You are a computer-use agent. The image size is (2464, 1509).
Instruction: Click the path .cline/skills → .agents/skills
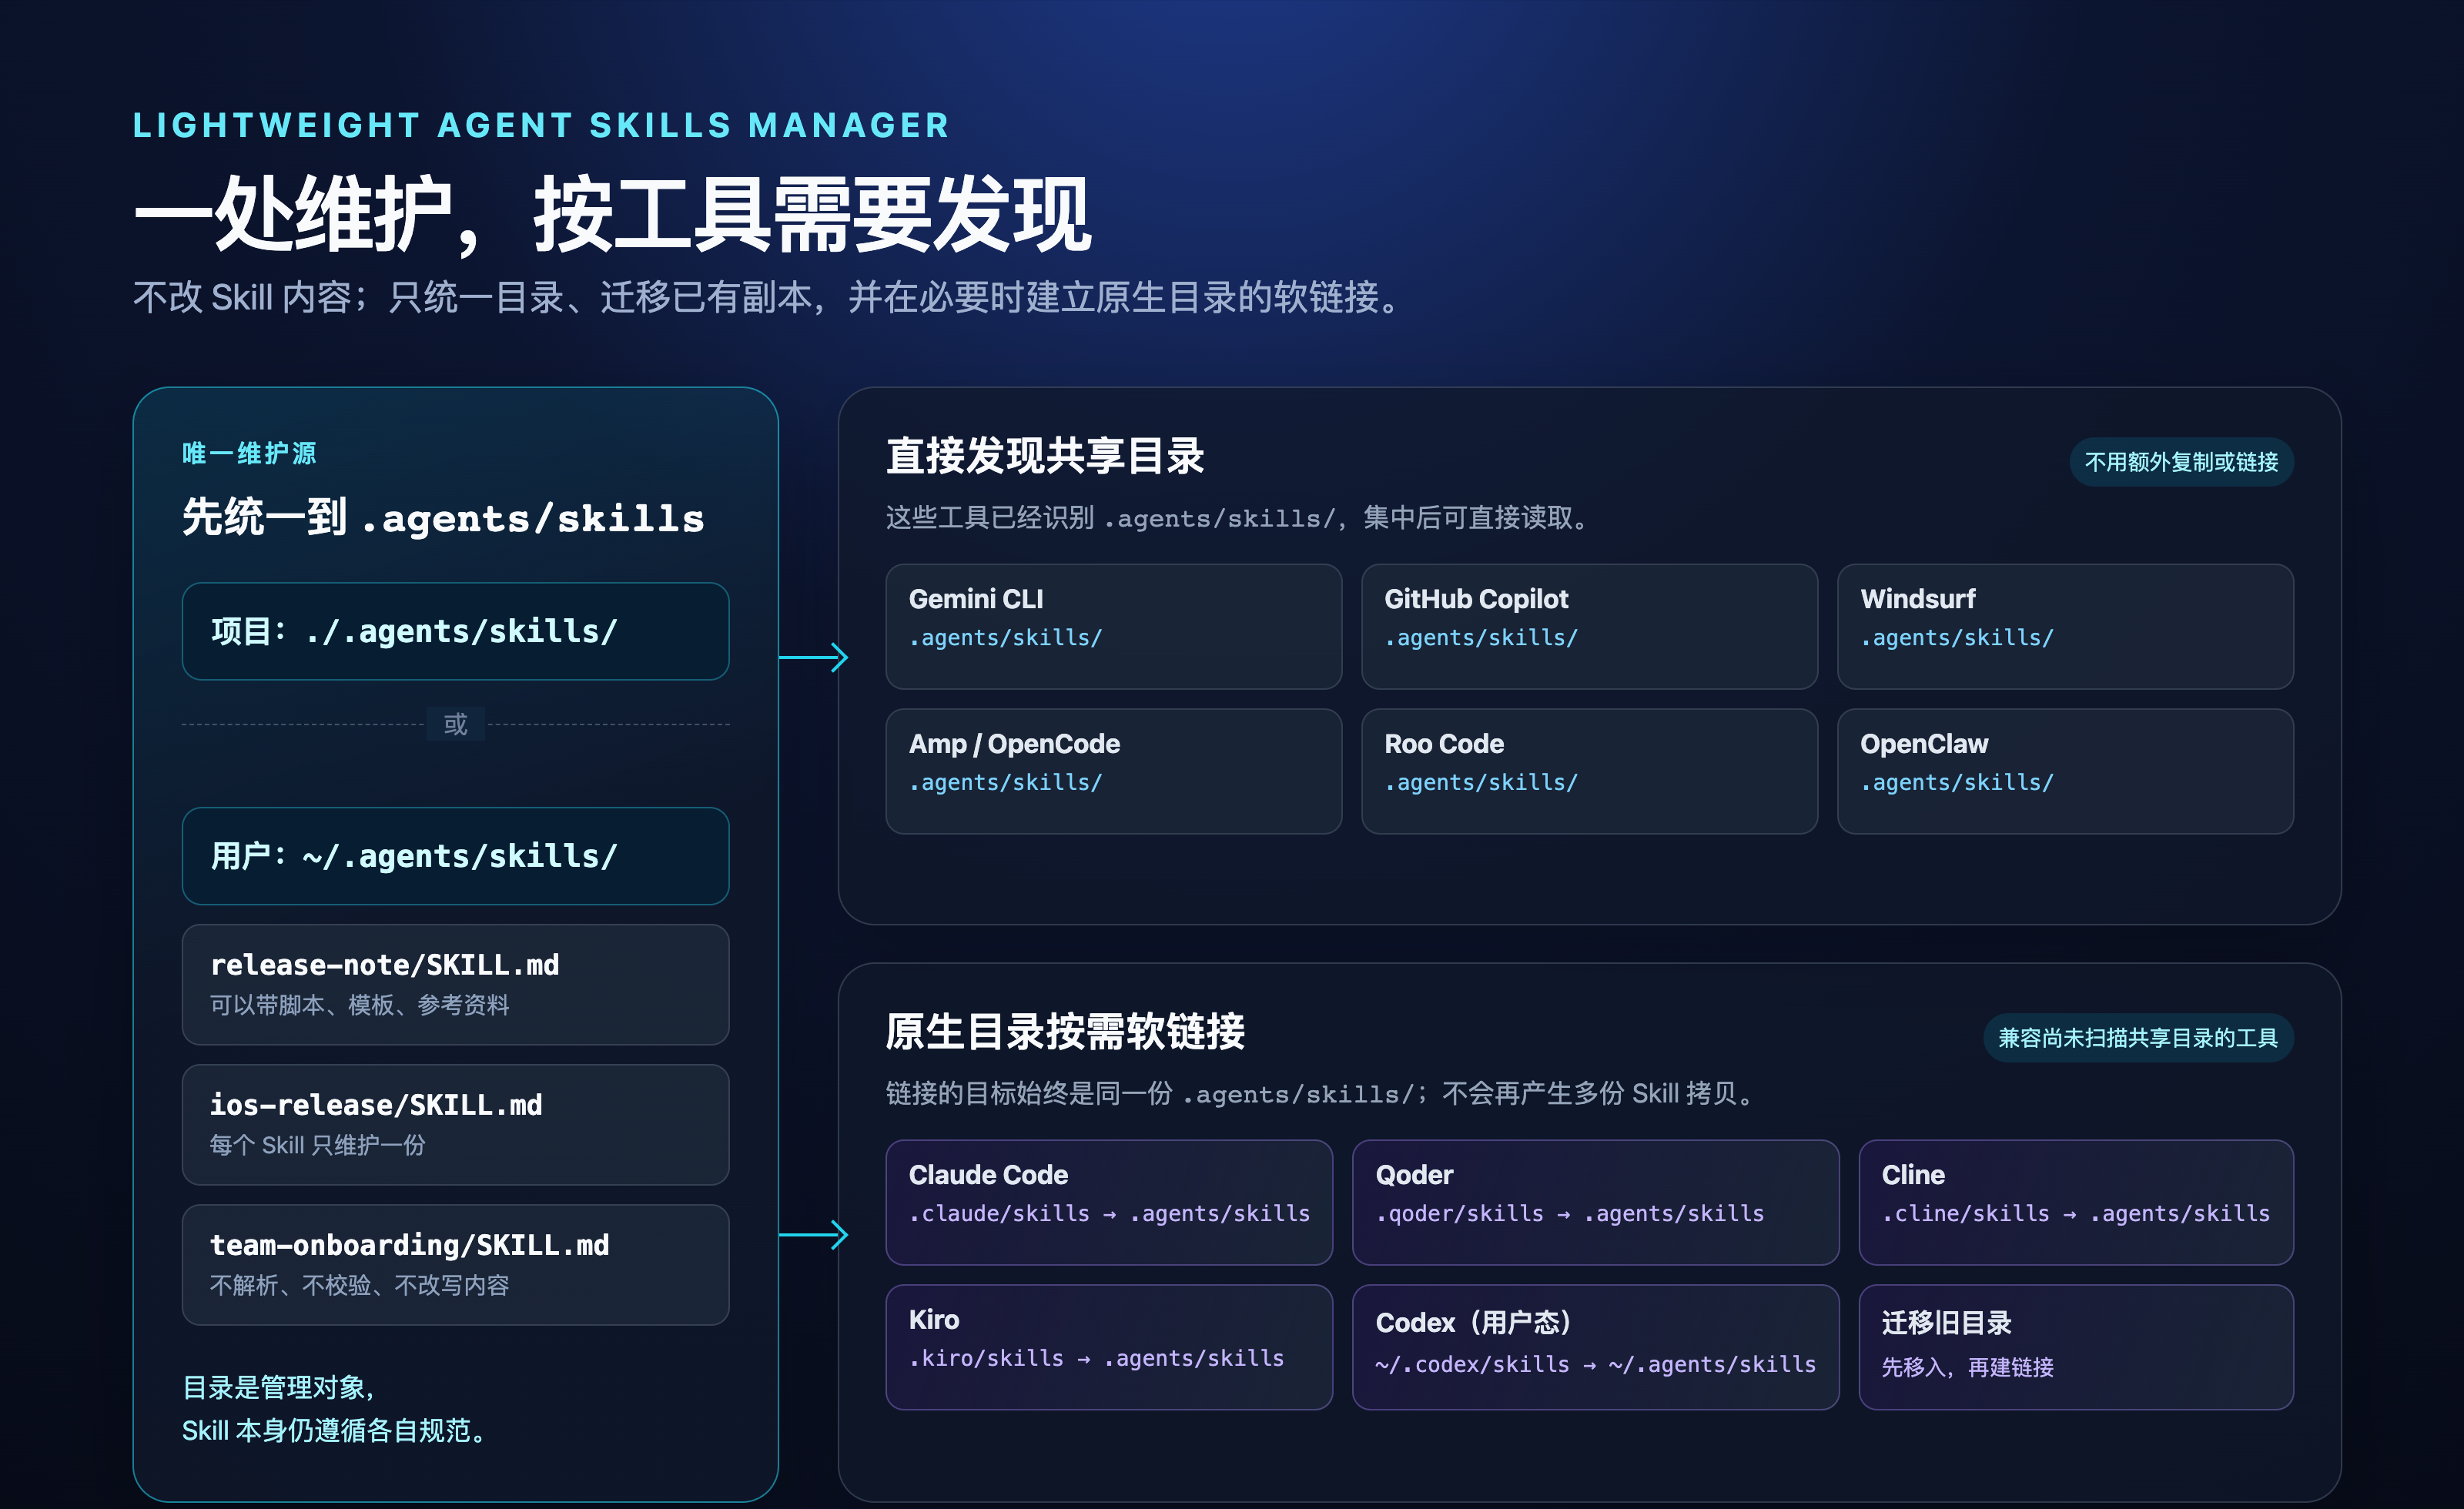click(x=2076, y=1214)
